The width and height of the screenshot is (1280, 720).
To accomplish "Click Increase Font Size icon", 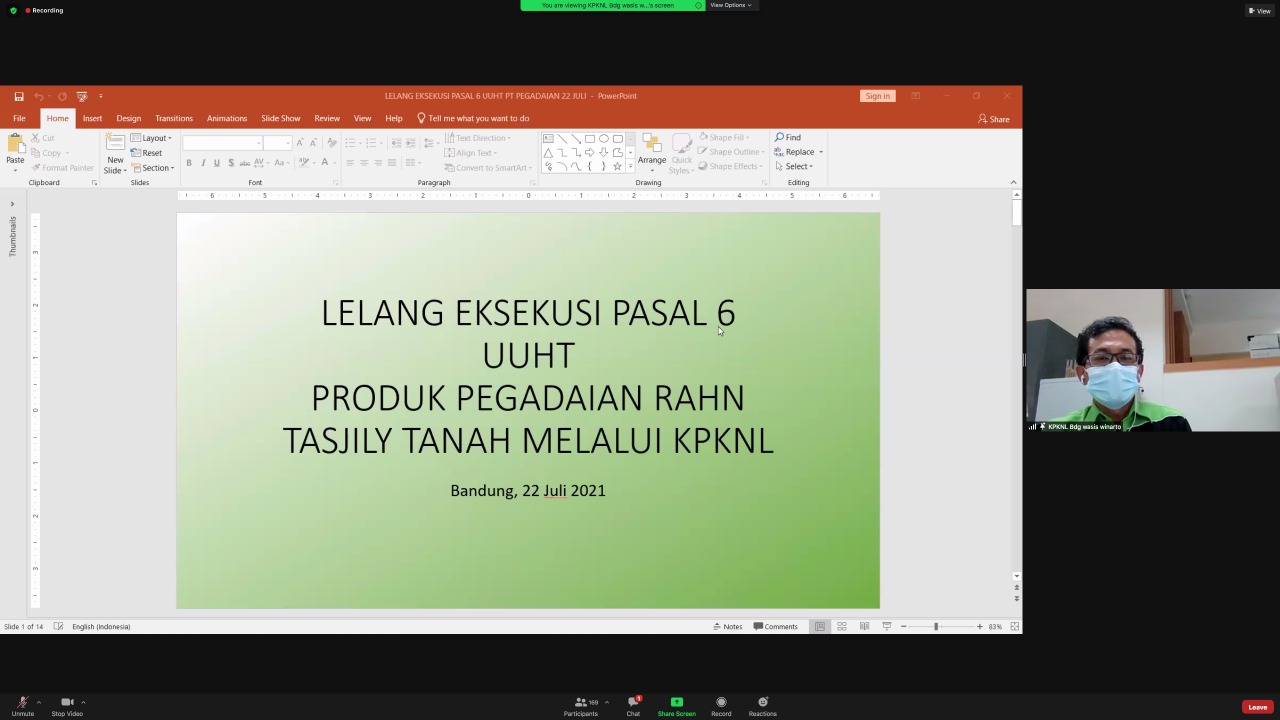I will (299, 143).
